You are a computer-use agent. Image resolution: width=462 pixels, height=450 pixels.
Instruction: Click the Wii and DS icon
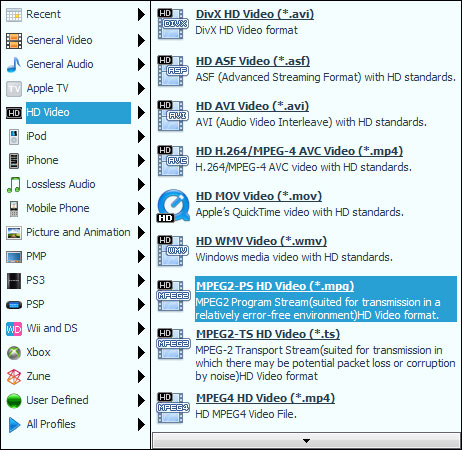point(14,329)
